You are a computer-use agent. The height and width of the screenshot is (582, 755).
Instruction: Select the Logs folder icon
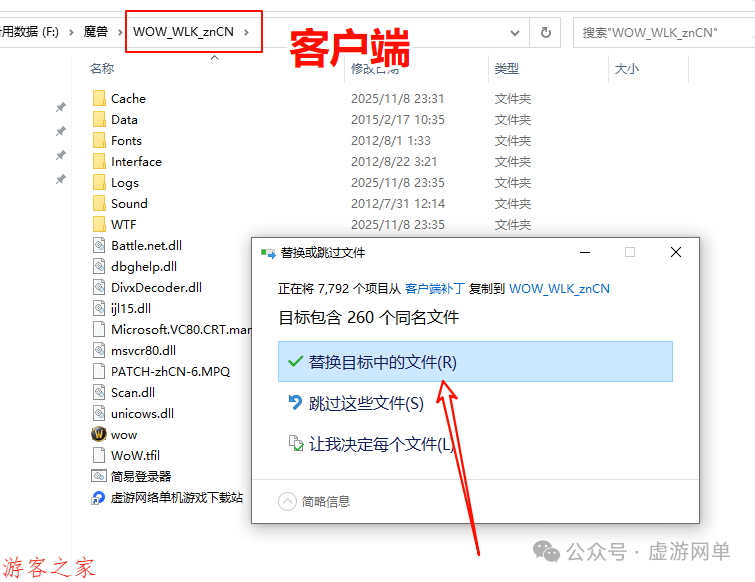click(99, 182)
